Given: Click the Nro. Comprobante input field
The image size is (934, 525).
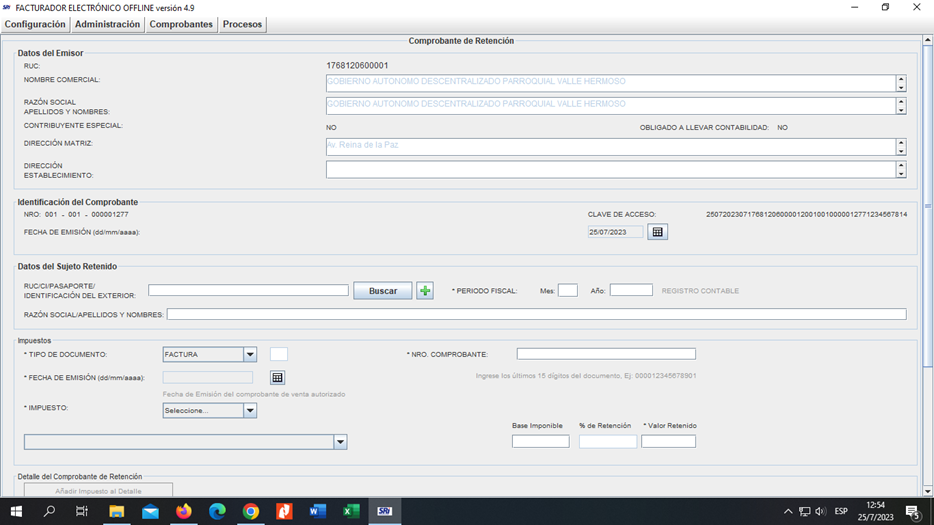Looking at the screenshot, I should (x=605, y=354).
